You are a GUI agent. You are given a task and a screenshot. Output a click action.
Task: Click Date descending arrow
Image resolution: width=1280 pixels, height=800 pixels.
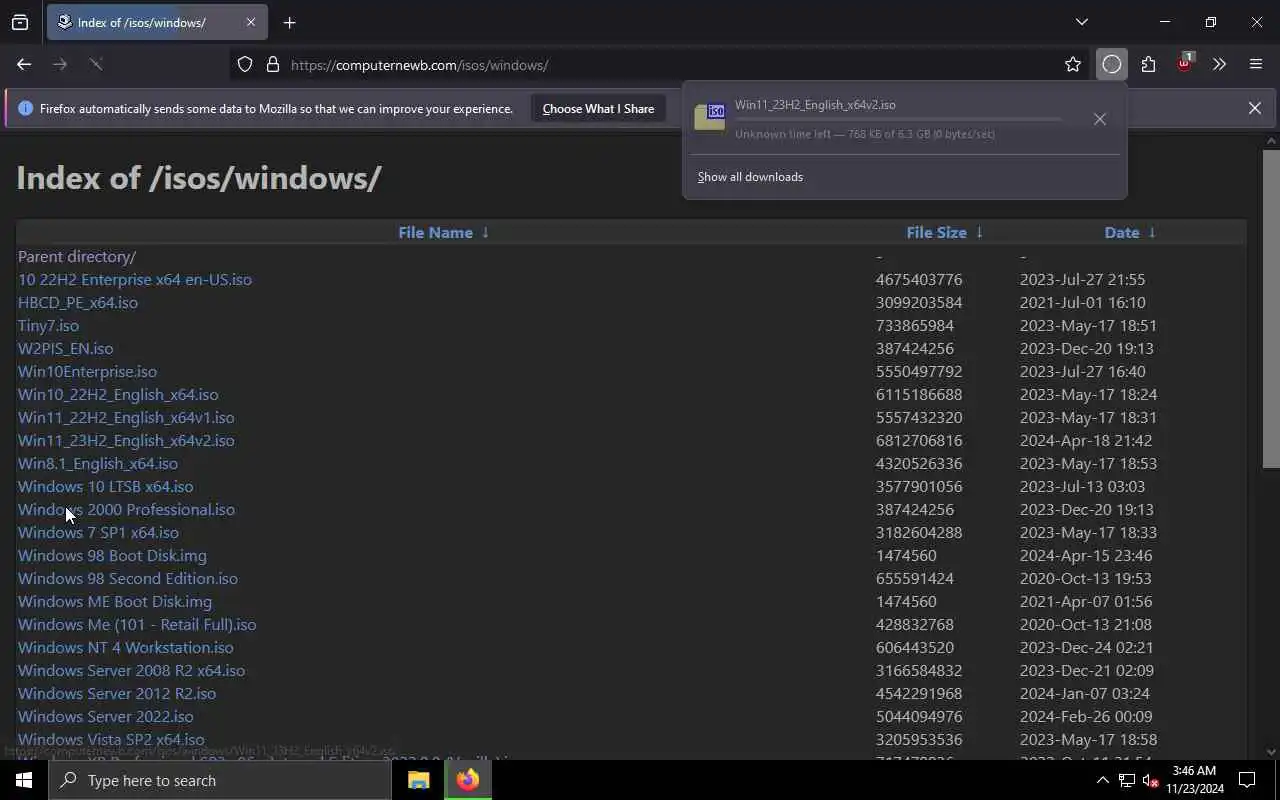1152,232
